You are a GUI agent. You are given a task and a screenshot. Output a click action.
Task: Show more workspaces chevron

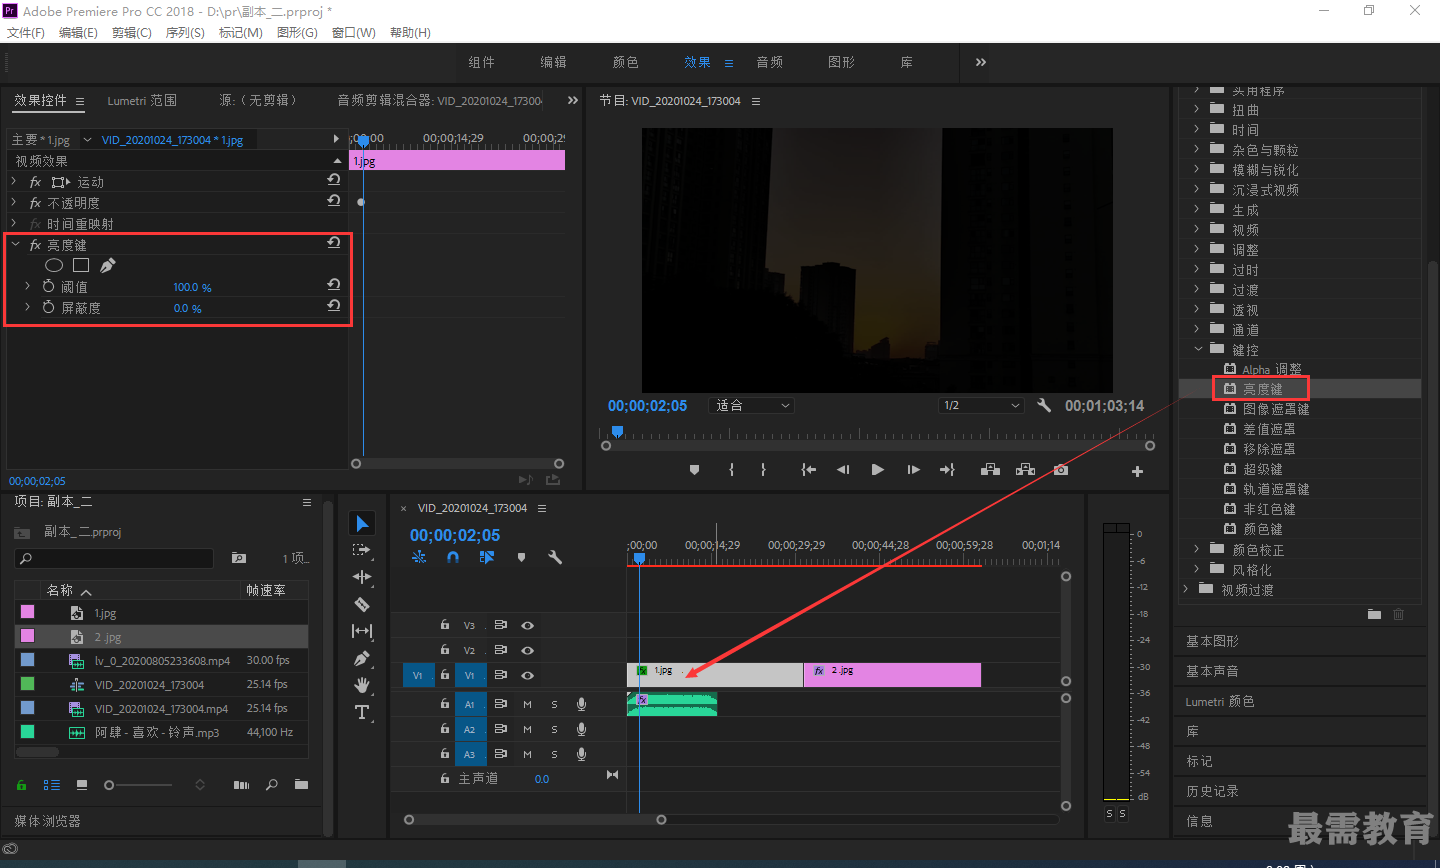click(x=981, y=62)
